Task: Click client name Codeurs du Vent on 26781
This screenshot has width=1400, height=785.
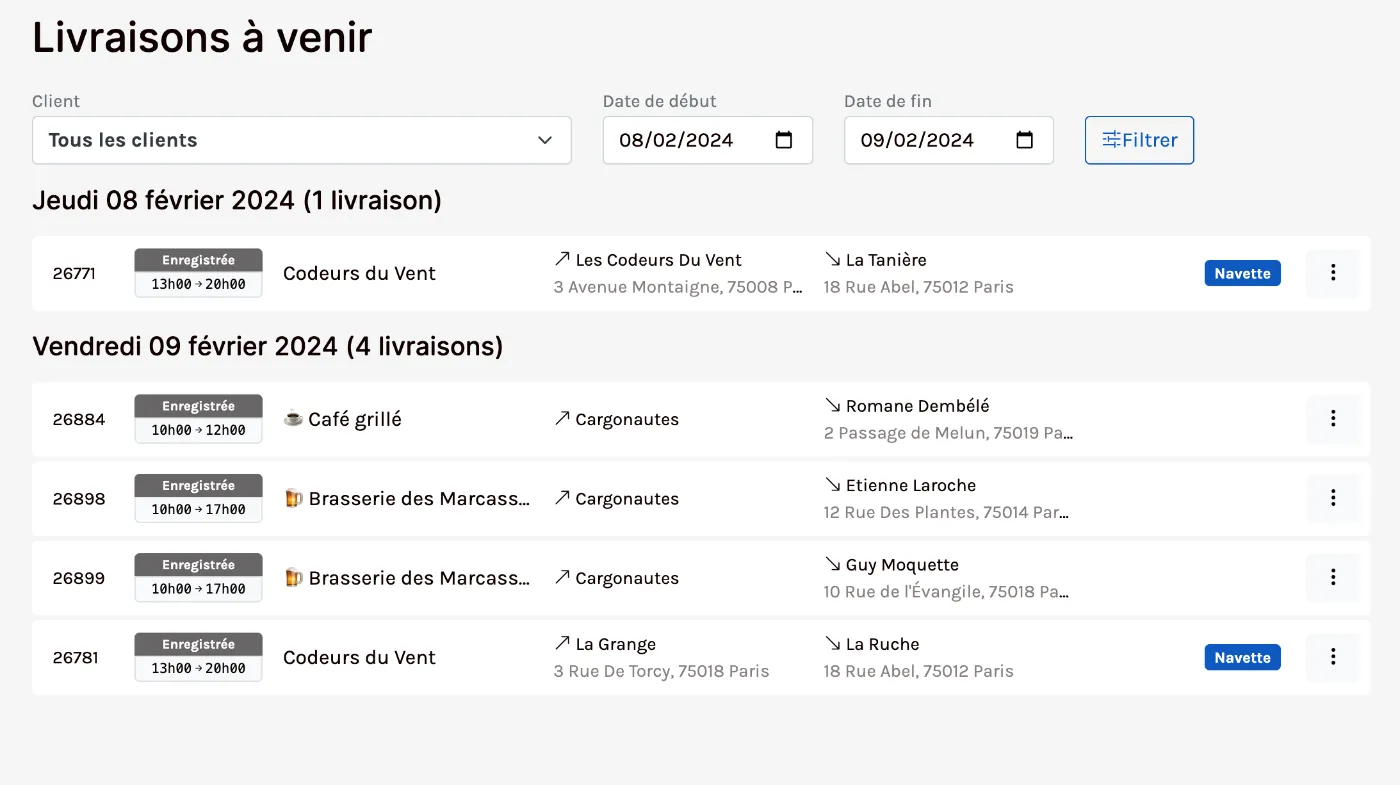Action: [x=359, y=657]
